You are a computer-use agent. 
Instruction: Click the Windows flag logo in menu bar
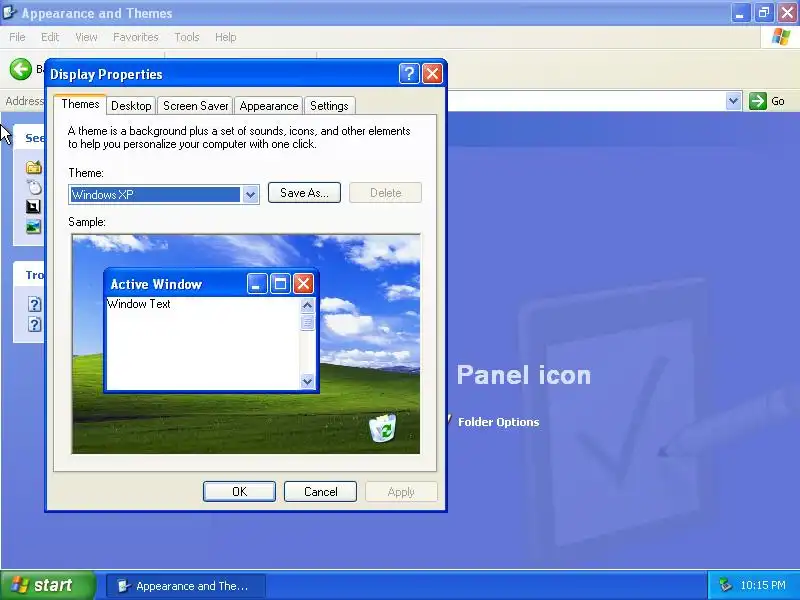tap(781, 37)
